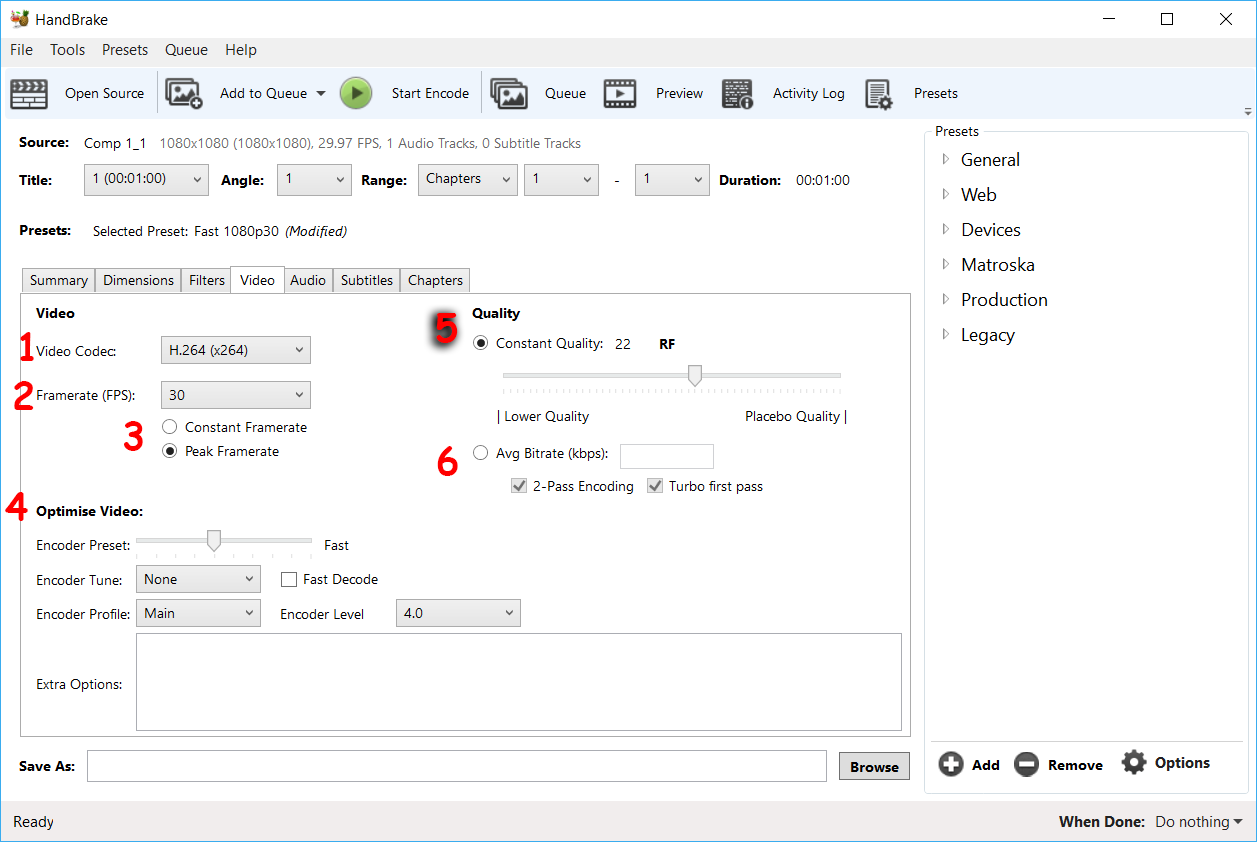This screenshot has width=1257, height=842.
Task: Click the Presets toolbar list icon
Action: coord(878,94)
